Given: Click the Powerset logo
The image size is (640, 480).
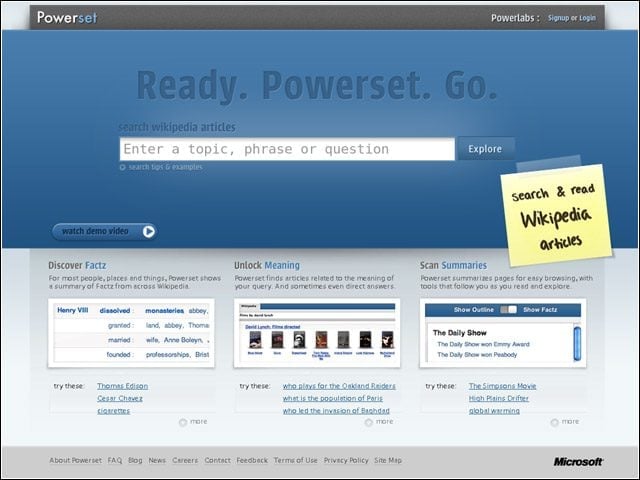Looking at the screenshot, I should pyautogui.click(x=67, y=18).
